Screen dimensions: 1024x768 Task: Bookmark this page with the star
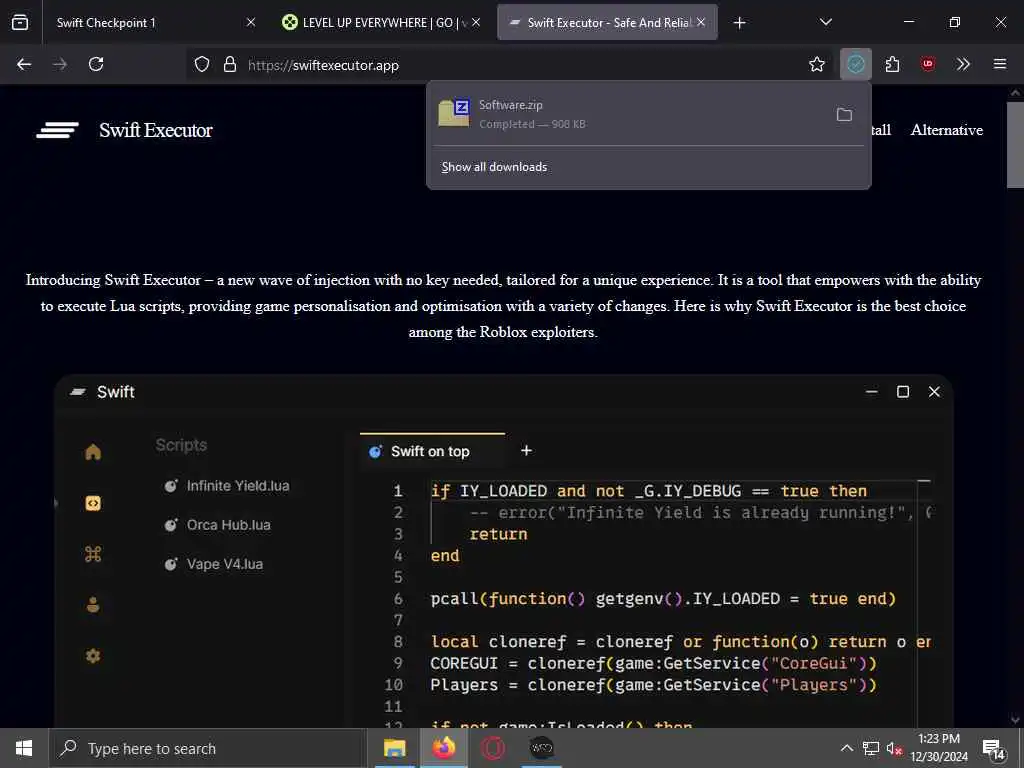click(816, 64)
